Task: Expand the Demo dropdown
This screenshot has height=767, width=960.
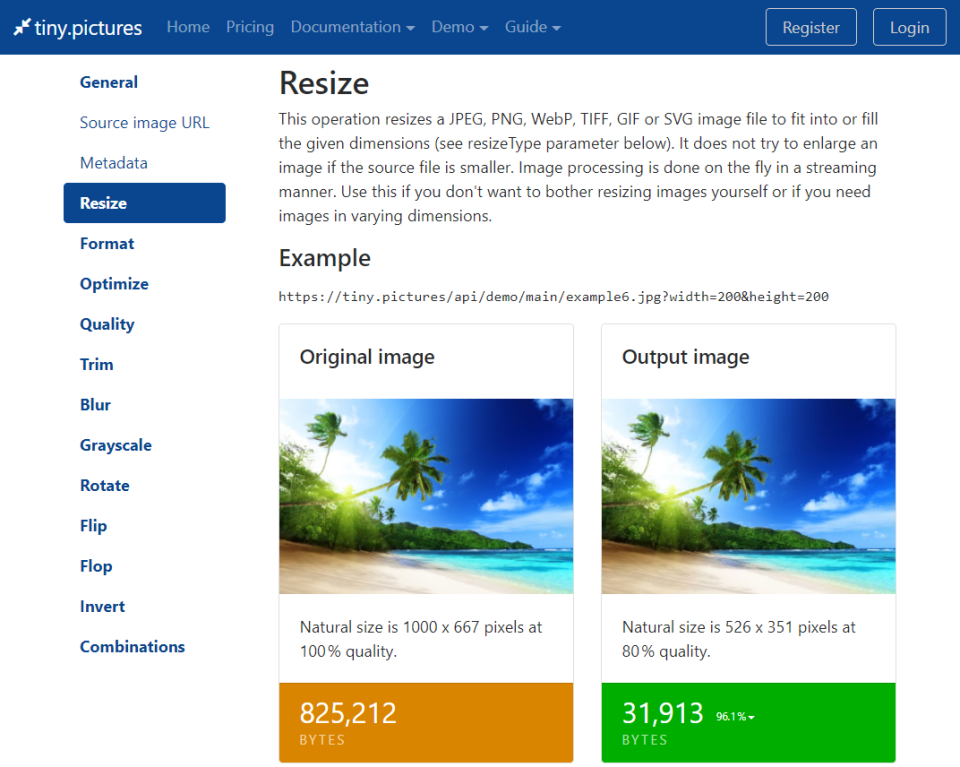Action: point(459,27)
